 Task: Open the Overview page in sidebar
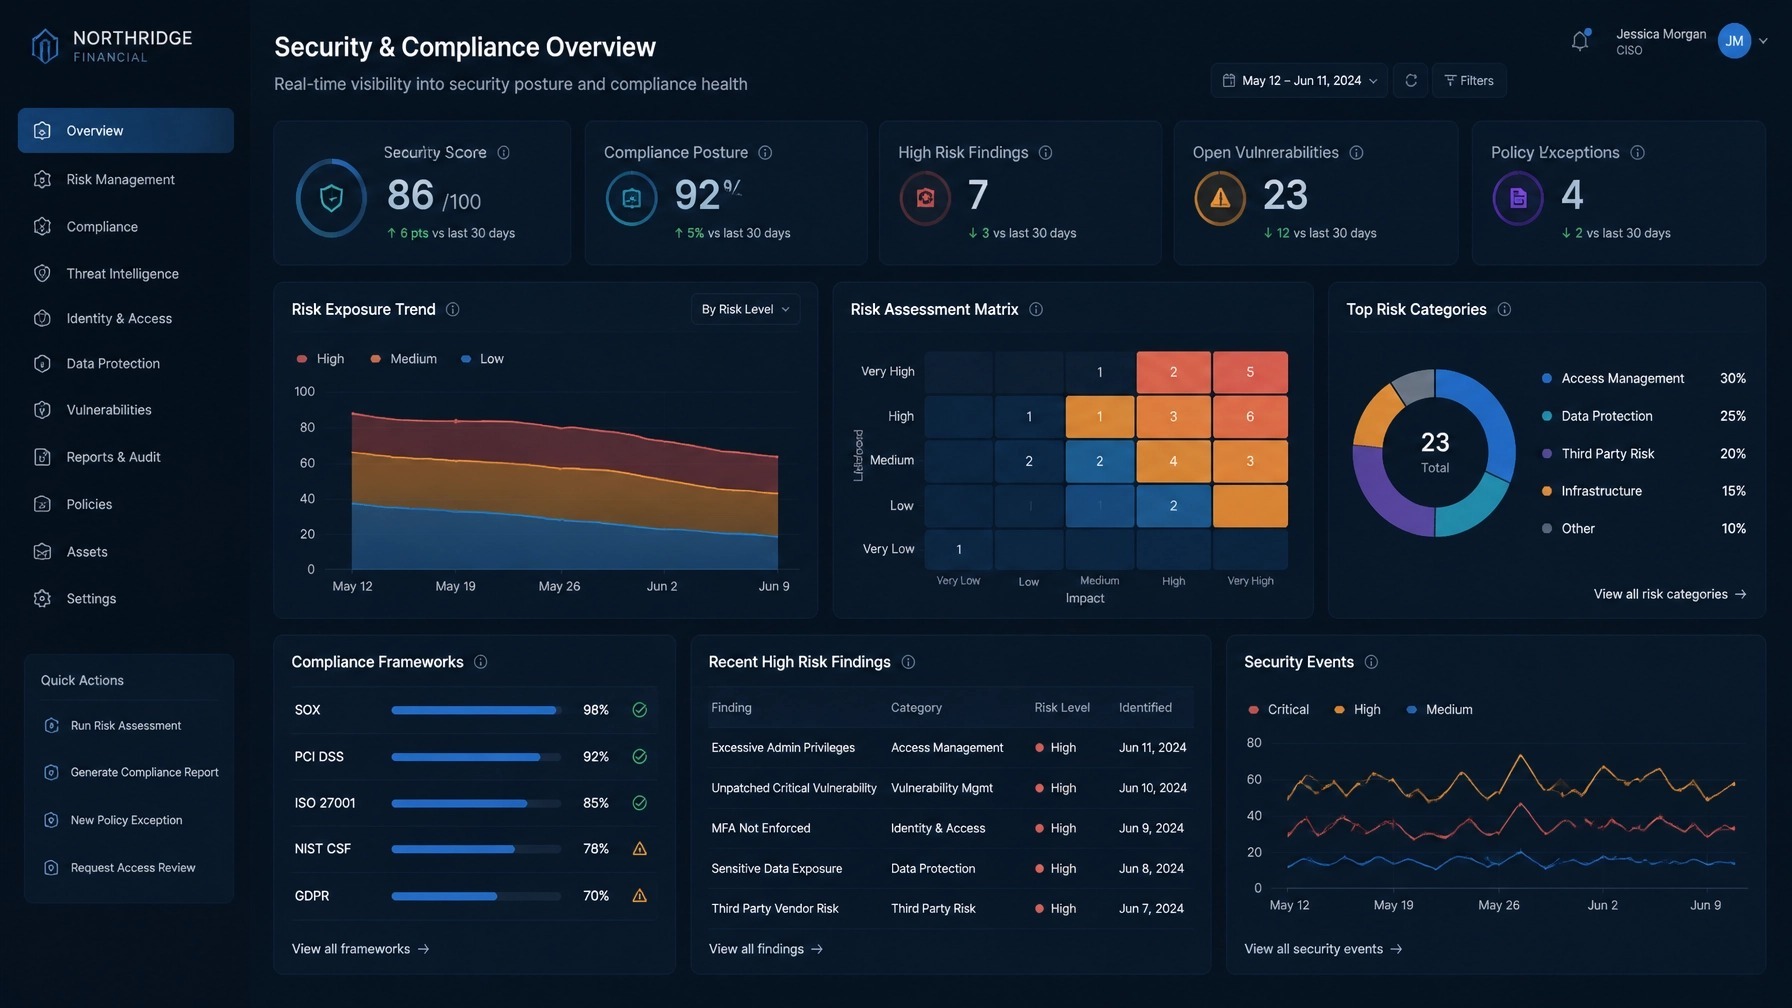126,131
